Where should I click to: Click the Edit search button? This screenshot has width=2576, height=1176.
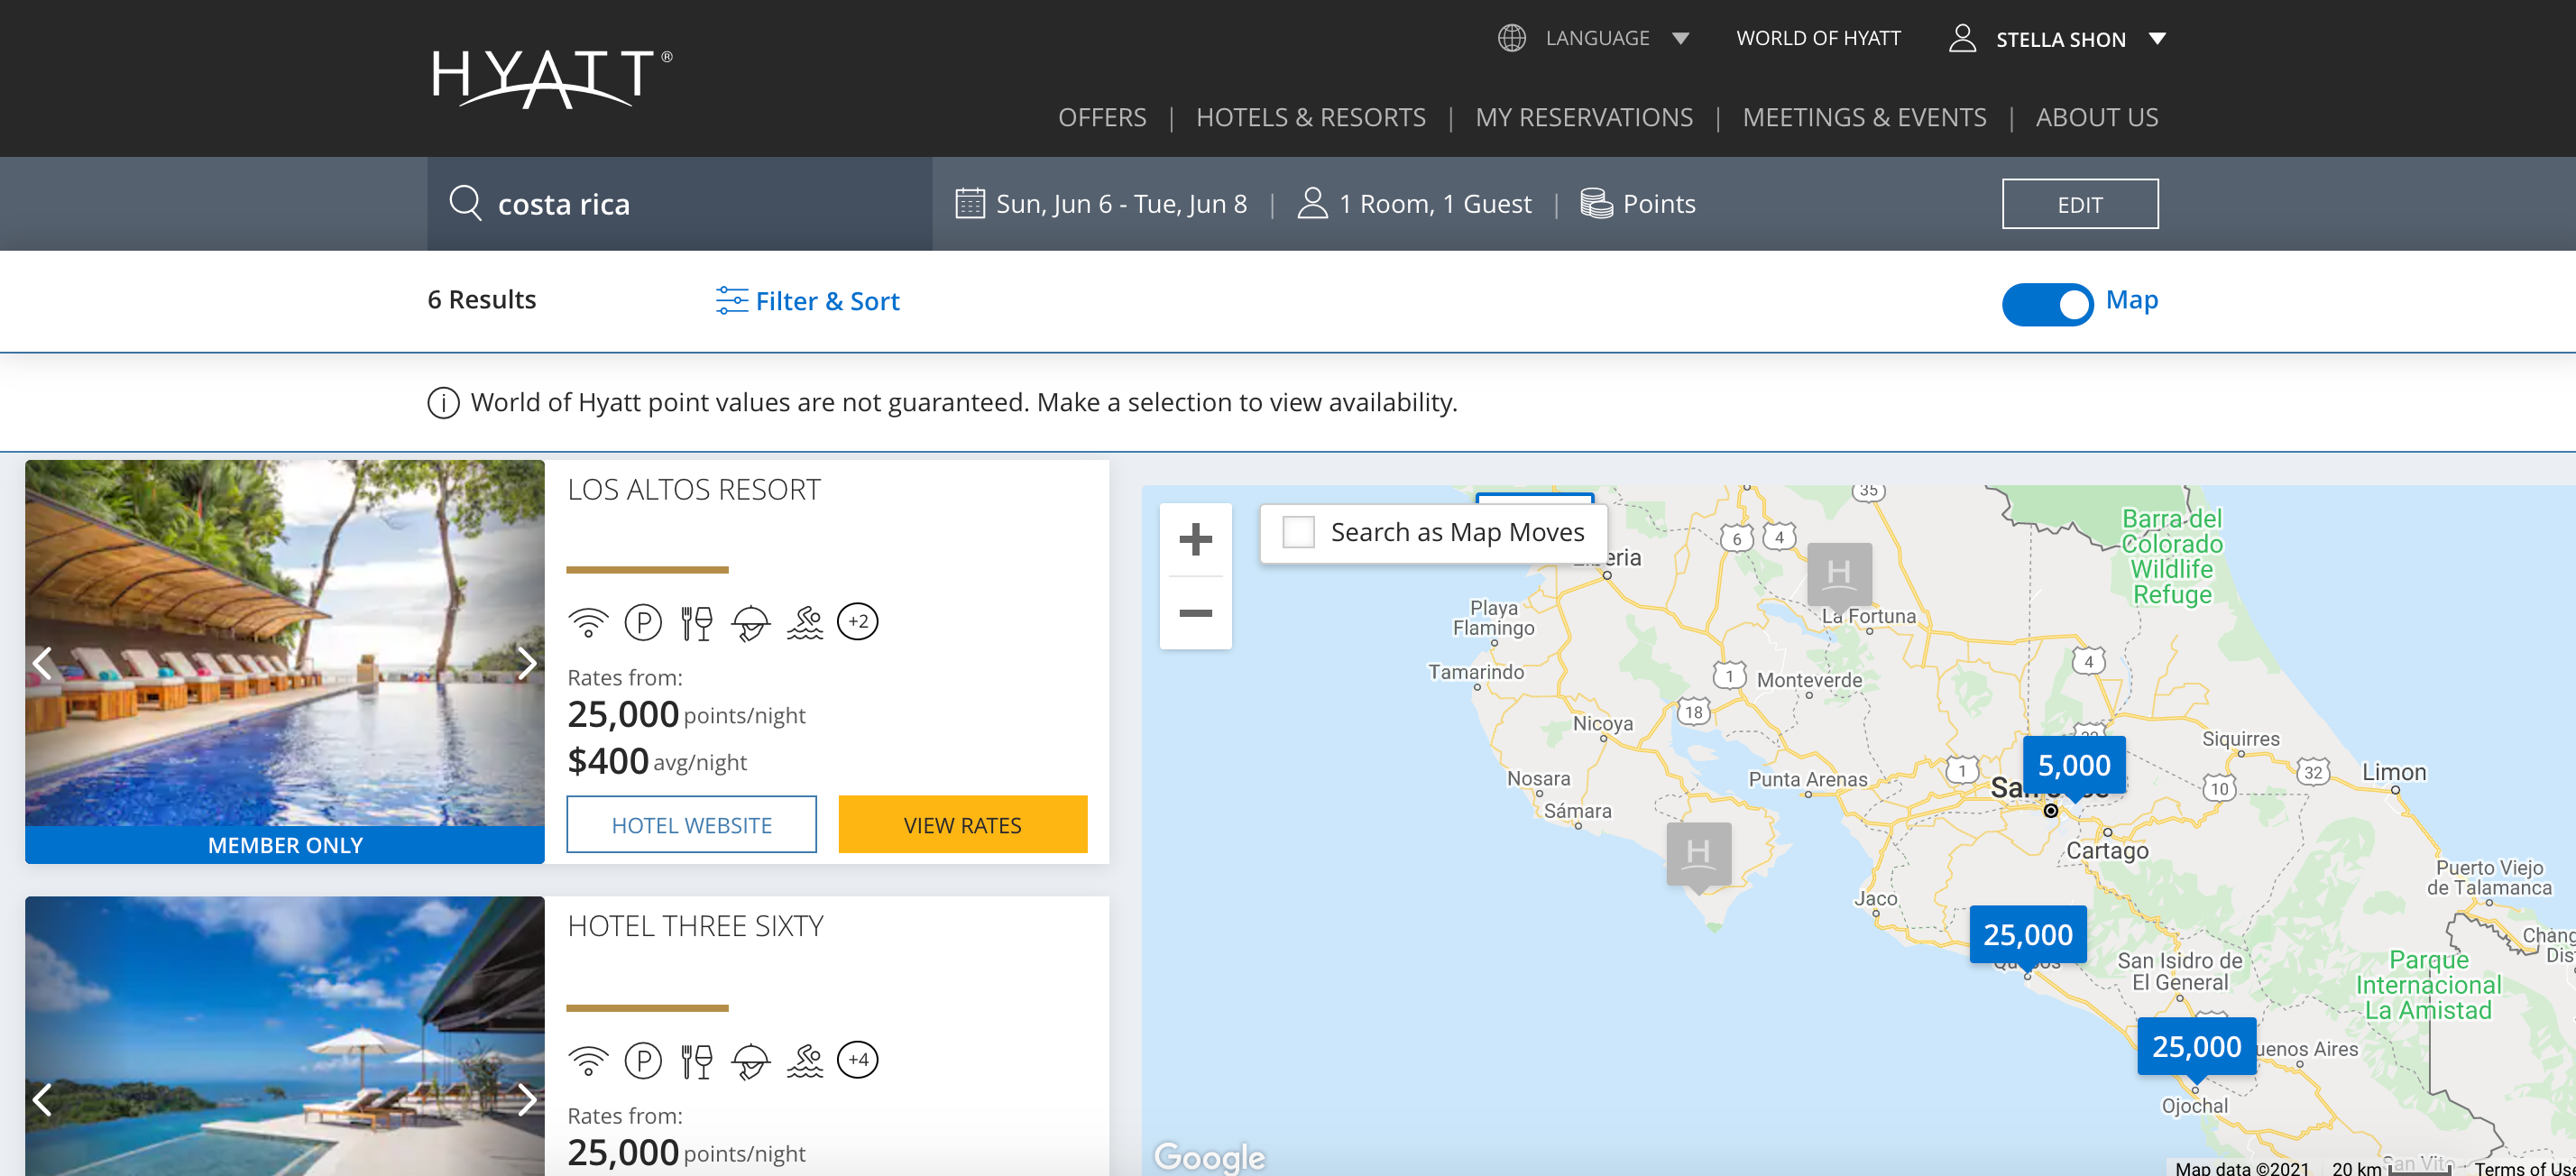tap(2080, 204)
